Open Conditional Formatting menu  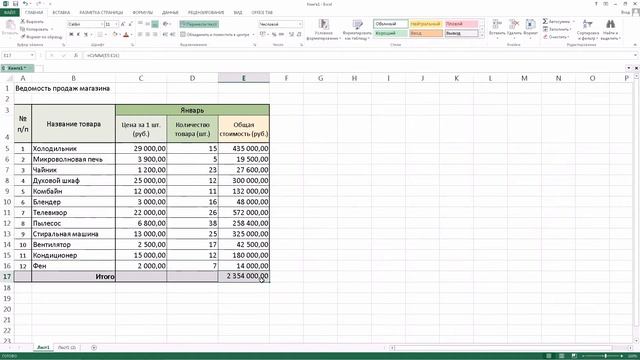[323, 29]
